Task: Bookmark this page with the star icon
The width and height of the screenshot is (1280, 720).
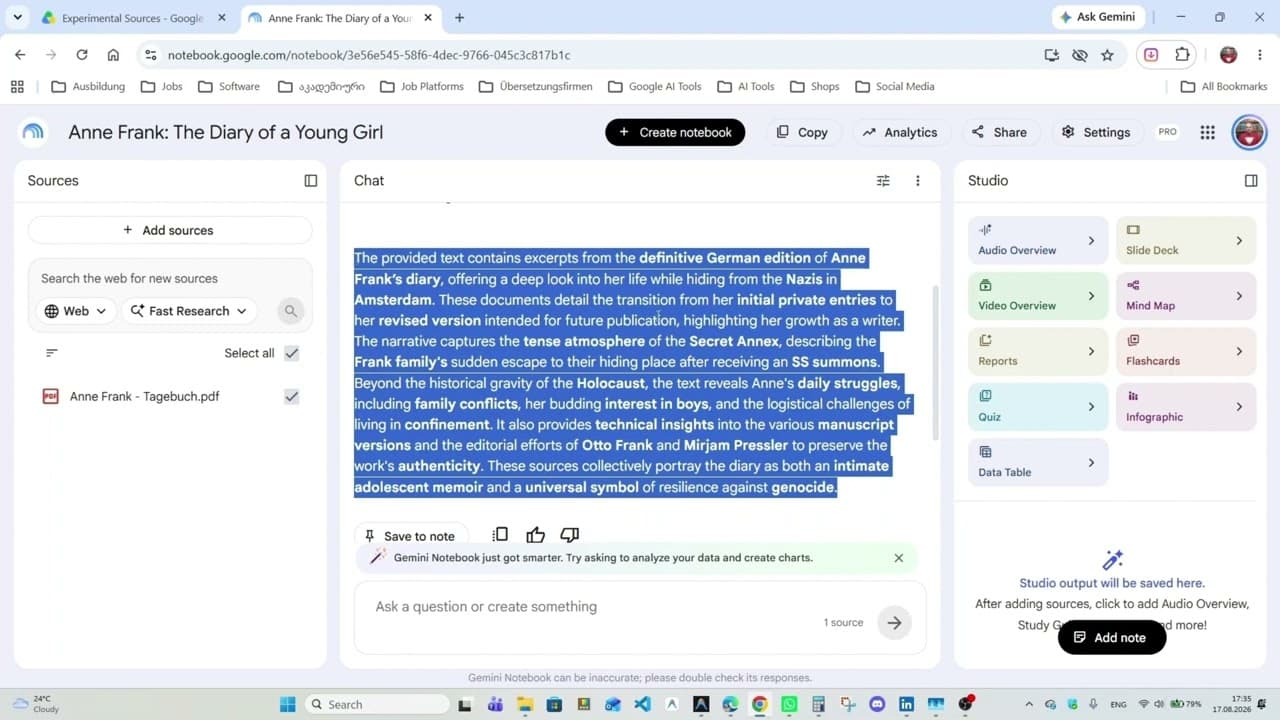Action: click(1107, 55)
